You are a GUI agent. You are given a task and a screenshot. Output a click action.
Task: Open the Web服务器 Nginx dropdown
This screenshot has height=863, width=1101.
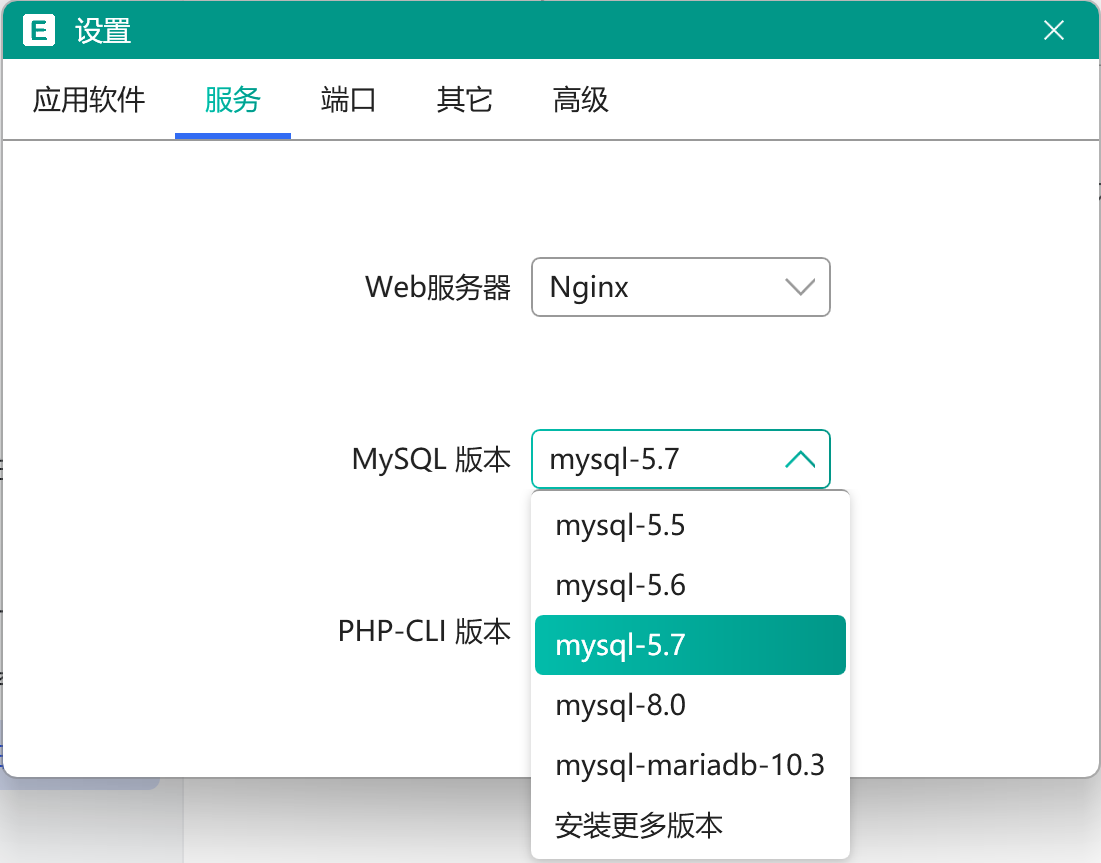(x=680, y=286)
